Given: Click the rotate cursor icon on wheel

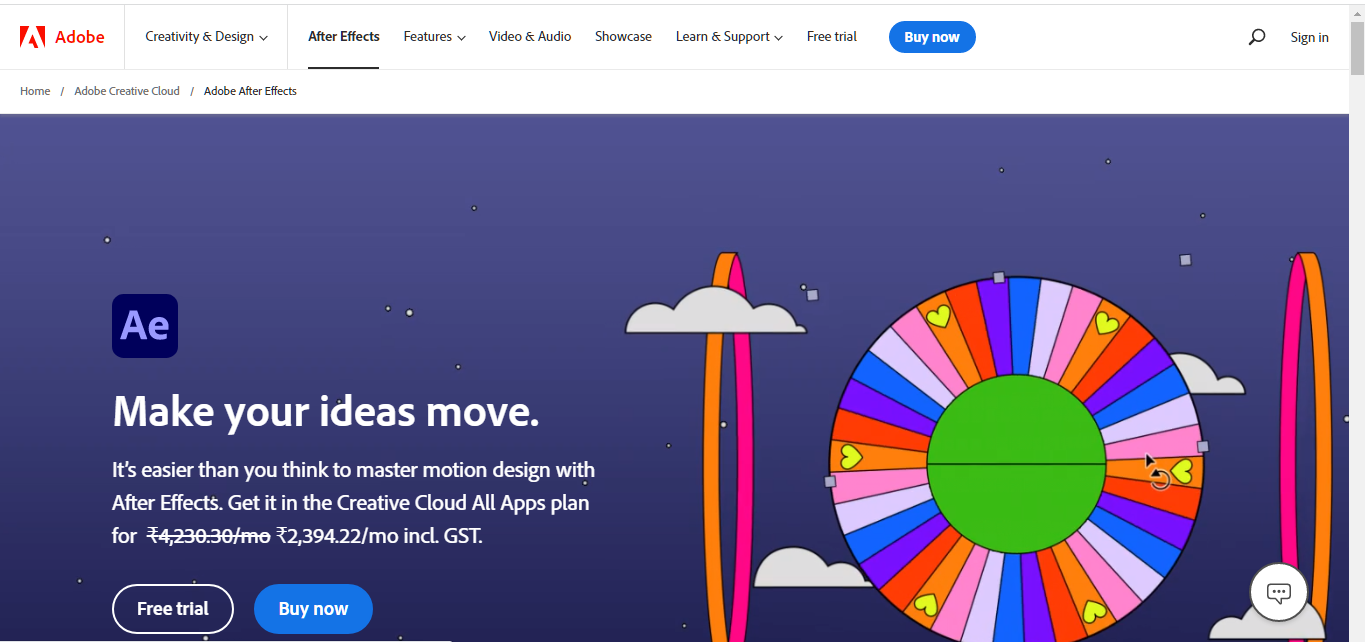Looking at the screenshot, I should coord(1158,478).
